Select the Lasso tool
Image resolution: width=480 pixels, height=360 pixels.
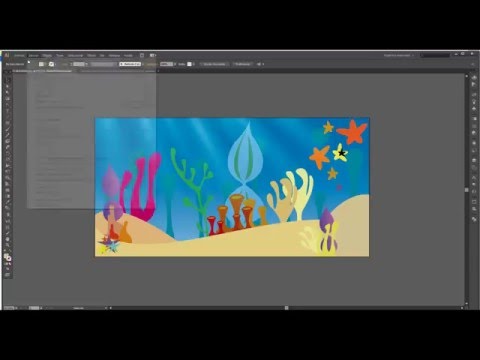[8, 99]
